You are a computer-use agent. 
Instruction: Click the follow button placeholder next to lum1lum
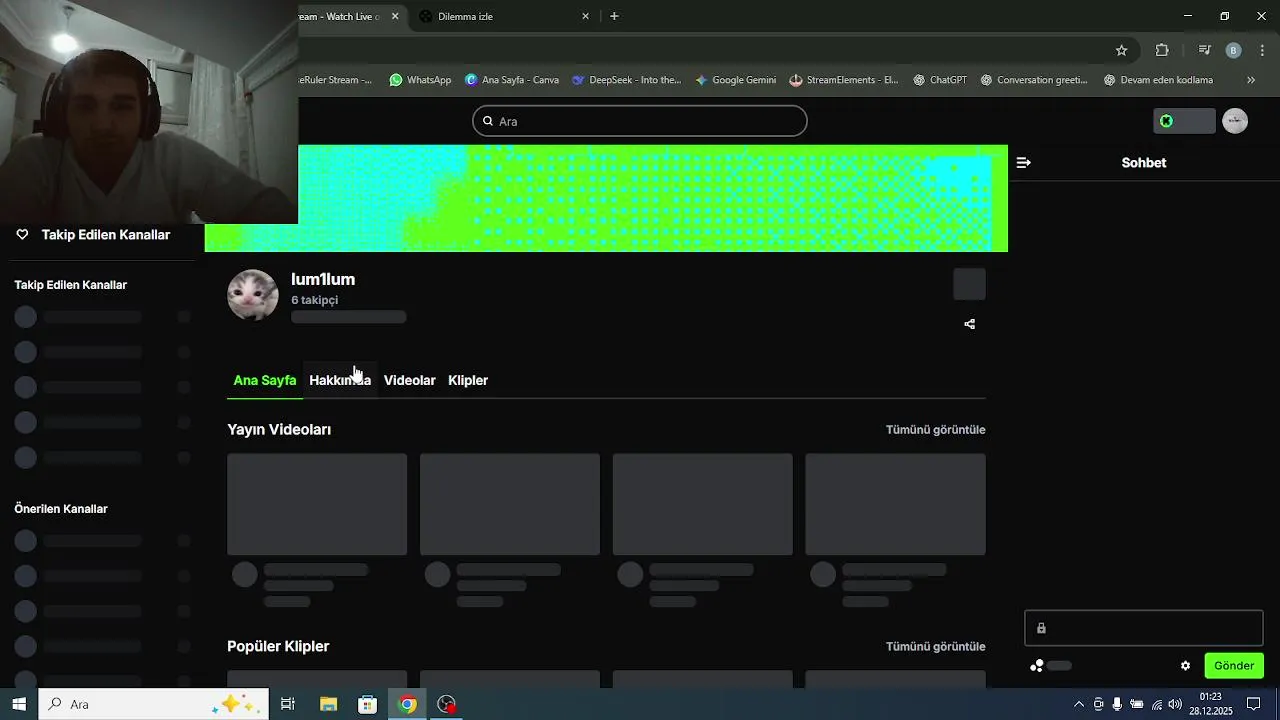point(969,284)
